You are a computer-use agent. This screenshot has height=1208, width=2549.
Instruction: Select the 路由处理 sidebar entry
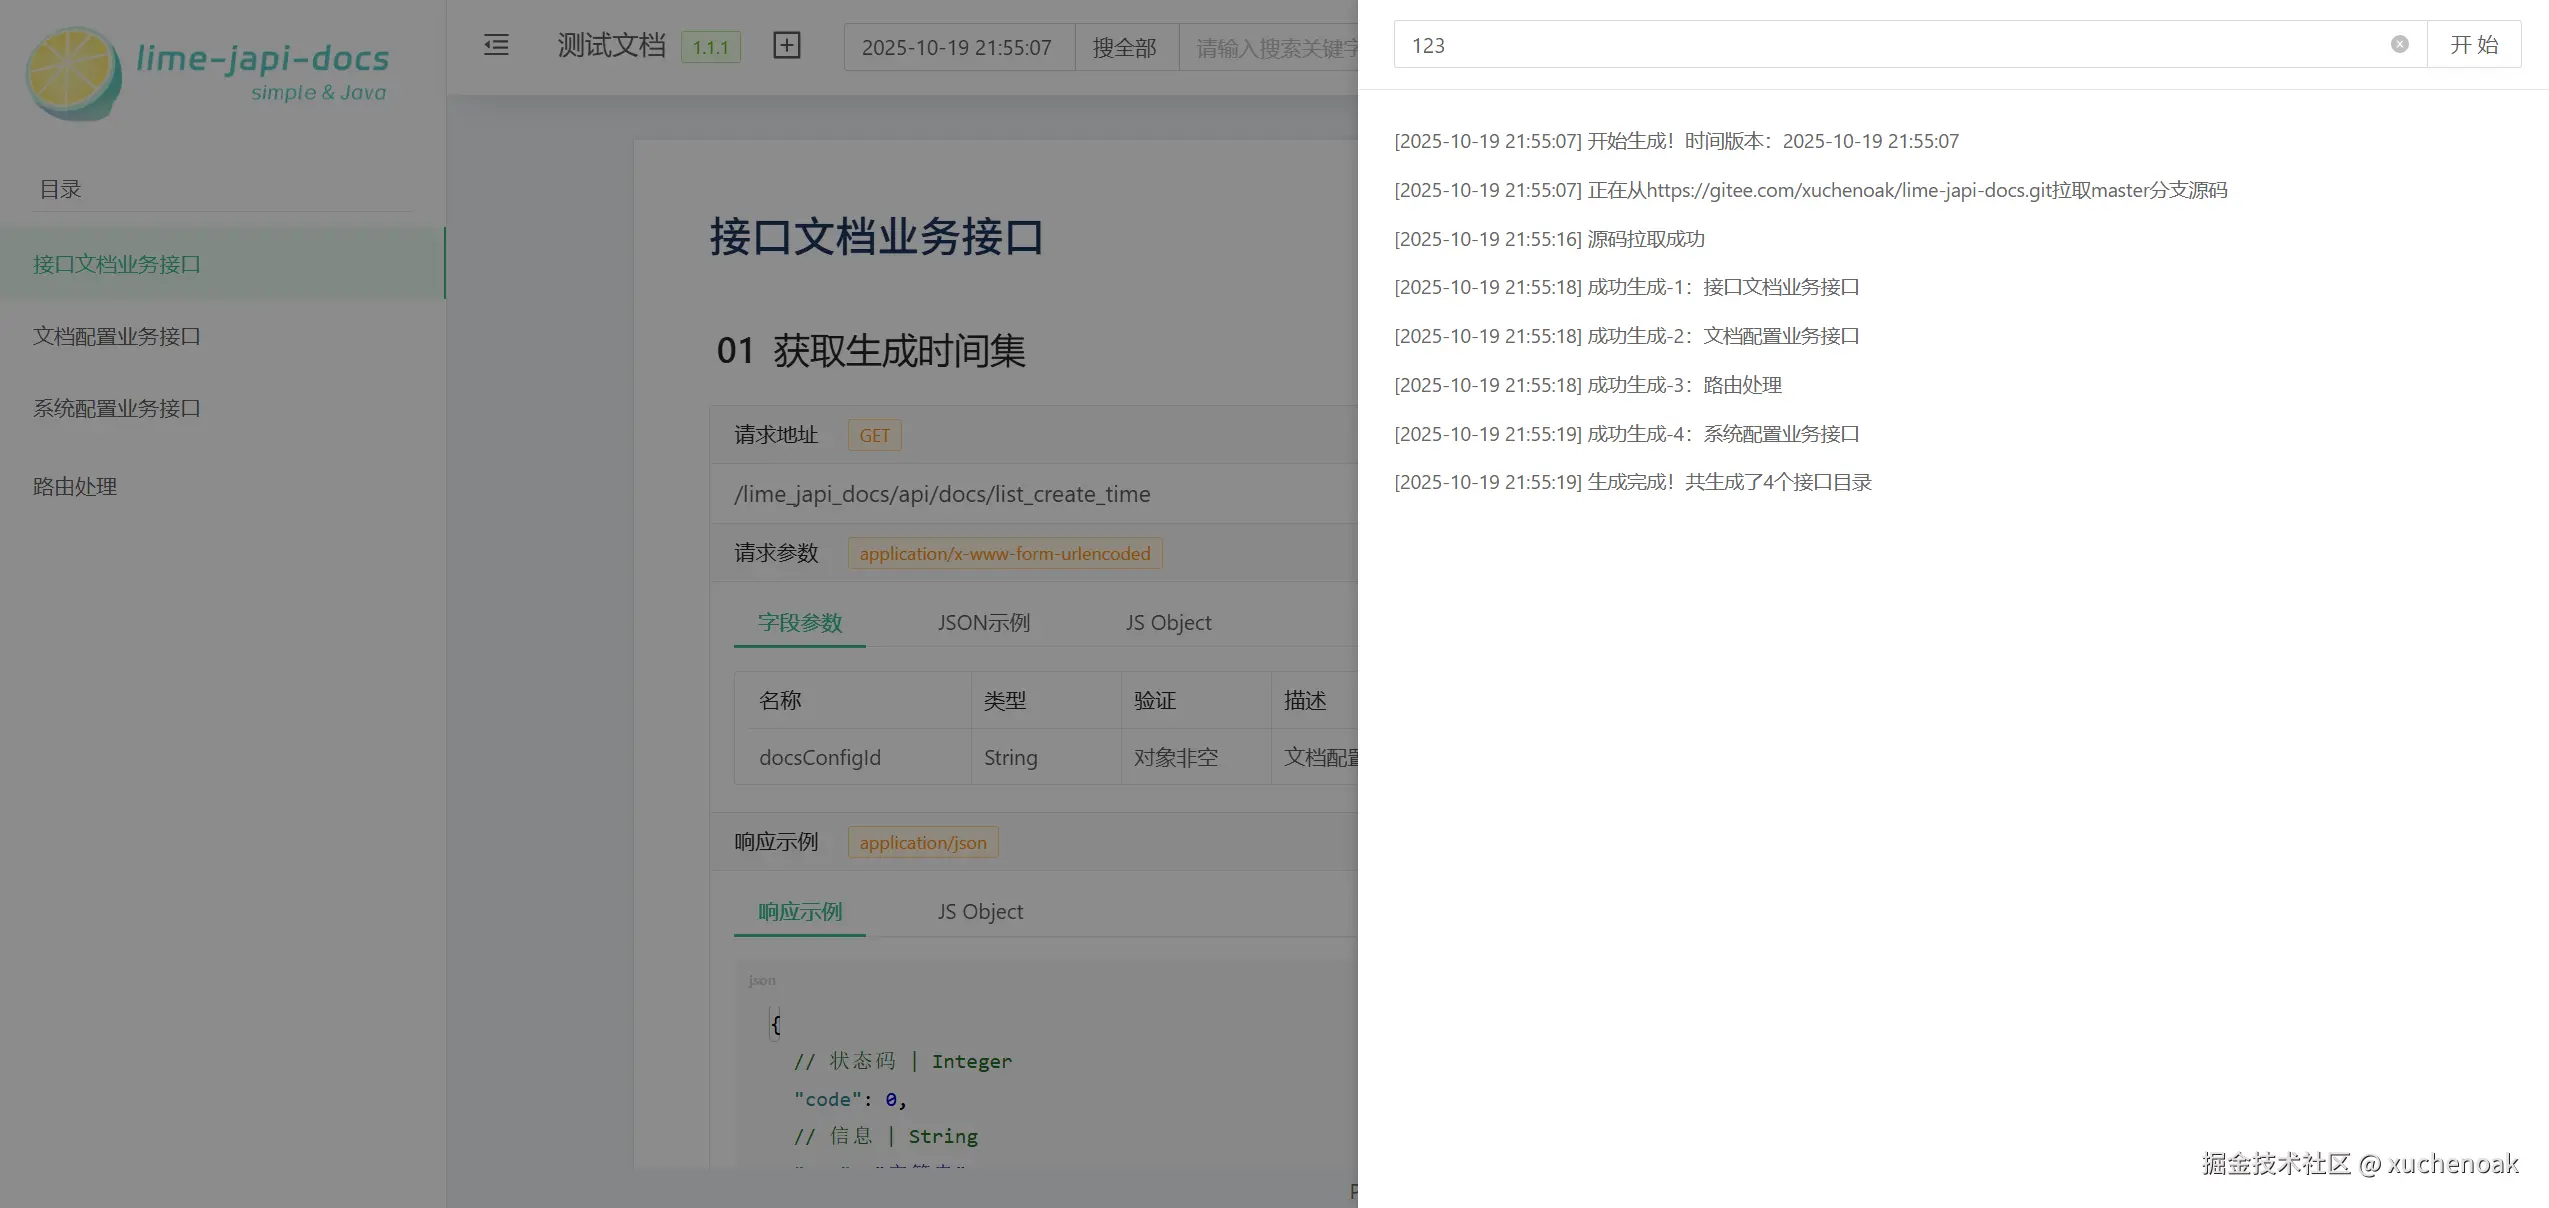click(75, 487)
